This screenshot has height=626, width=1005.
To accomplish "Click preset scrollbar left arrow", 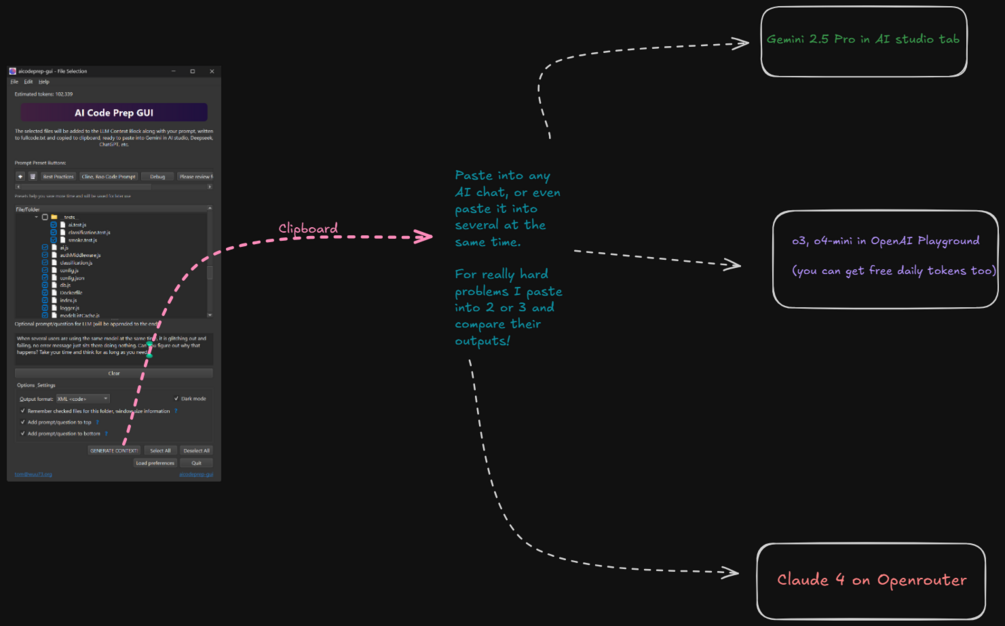I will [x=18, y=187].
